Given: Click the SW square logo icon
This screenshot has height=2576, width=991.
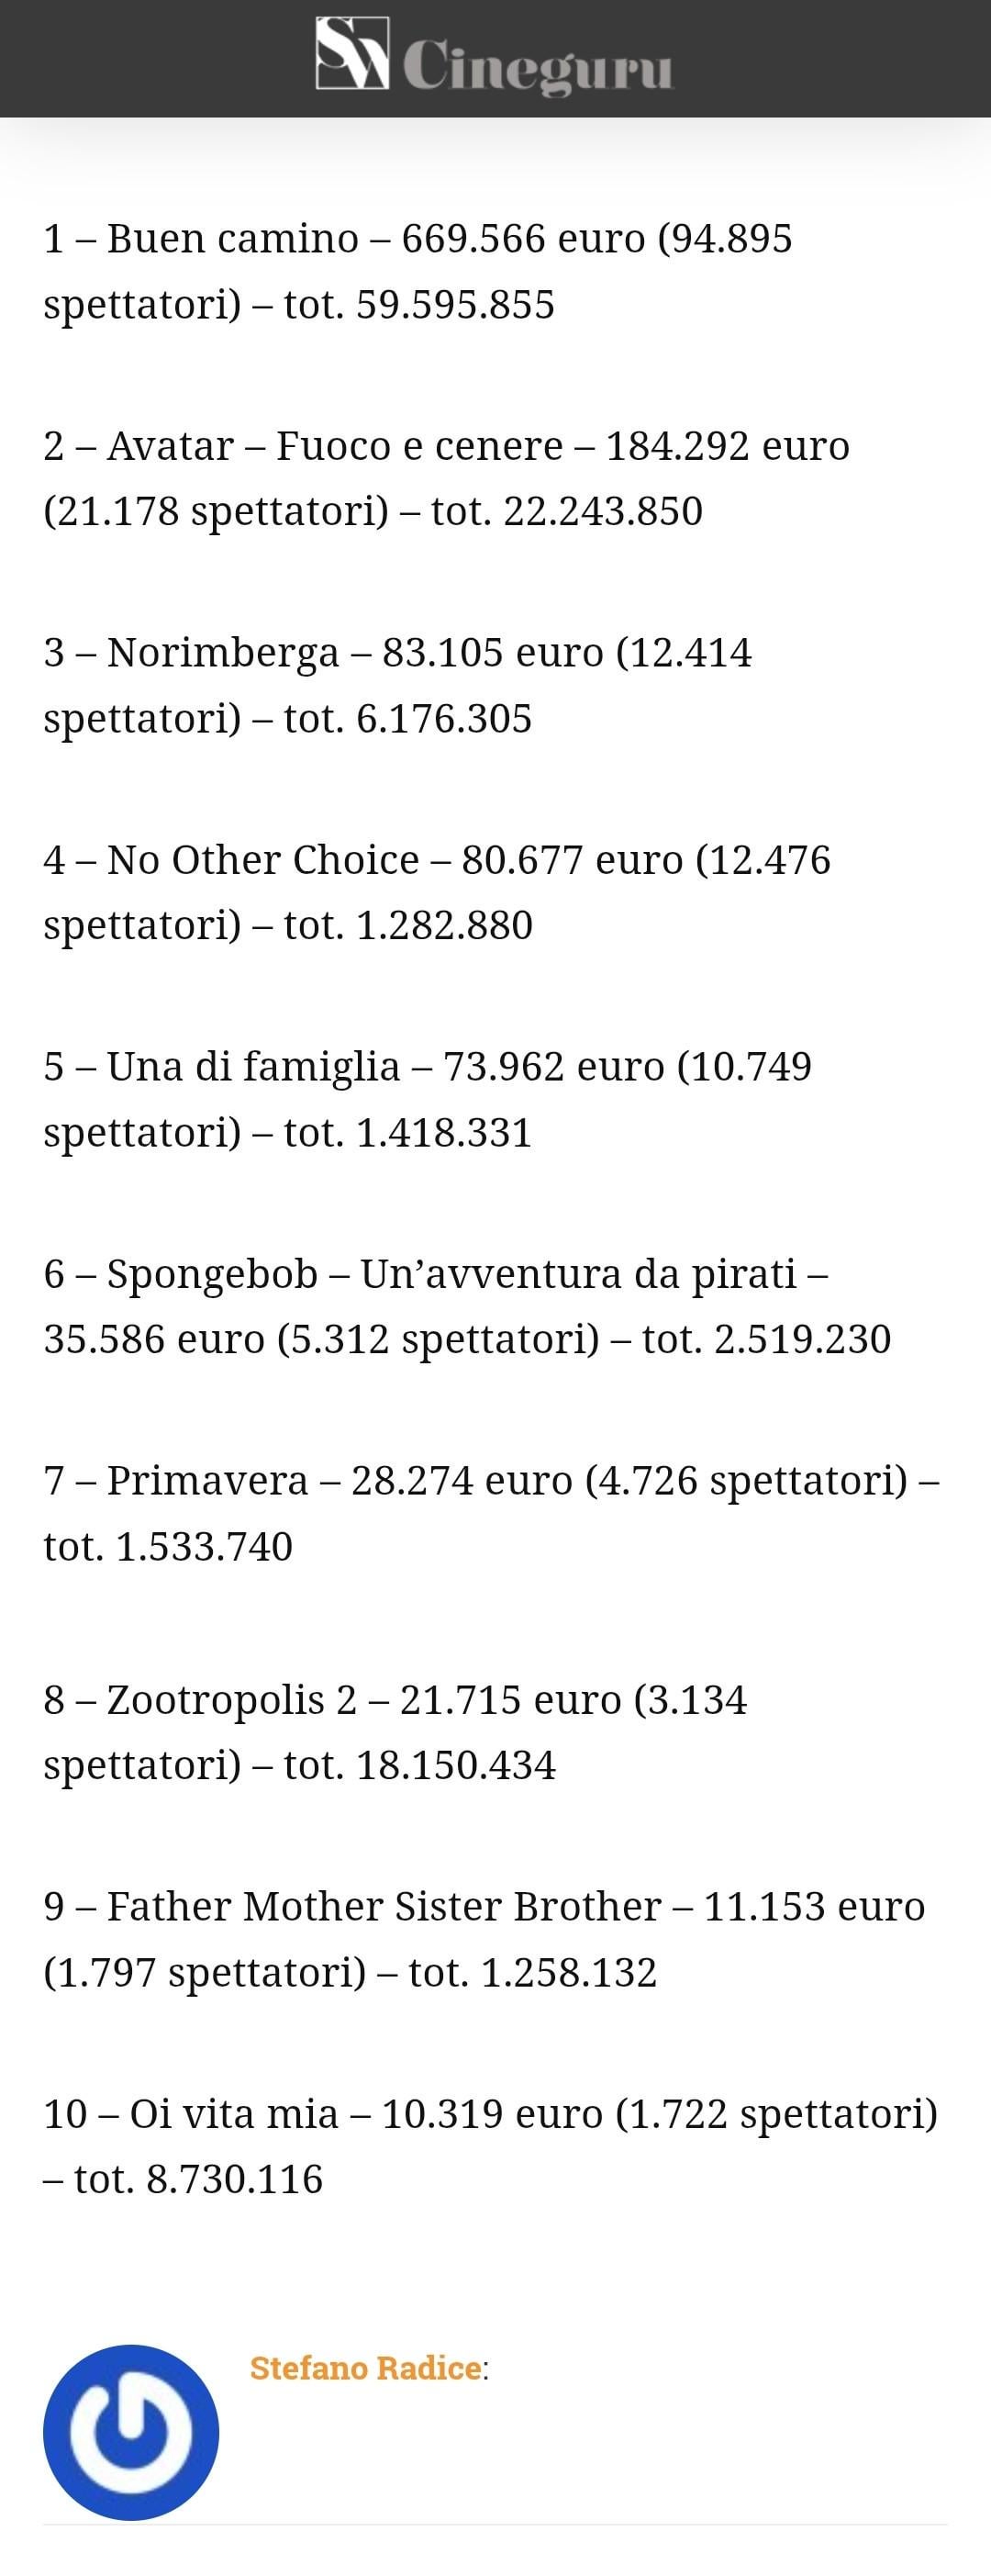Looking at the screenshot, I should pyautogui.click(x=352, y=54).
